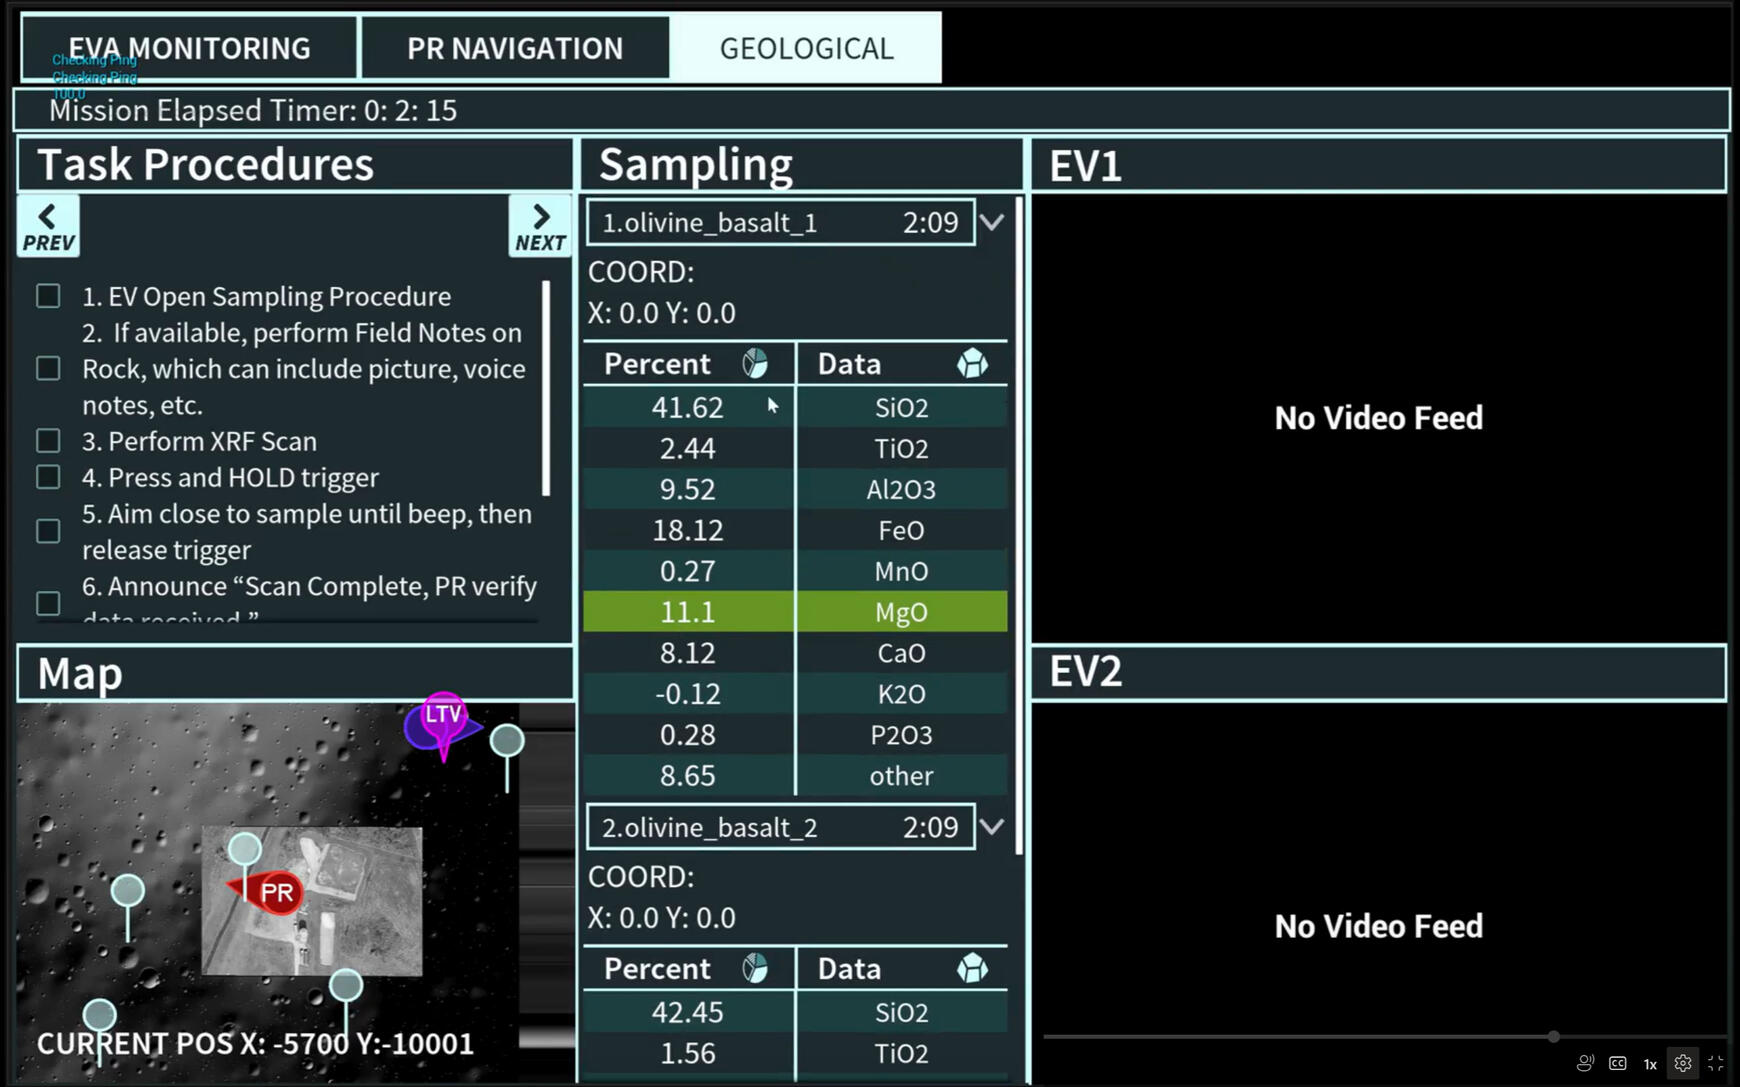Click the video progress slider handle

(x=1553, y=1037)
